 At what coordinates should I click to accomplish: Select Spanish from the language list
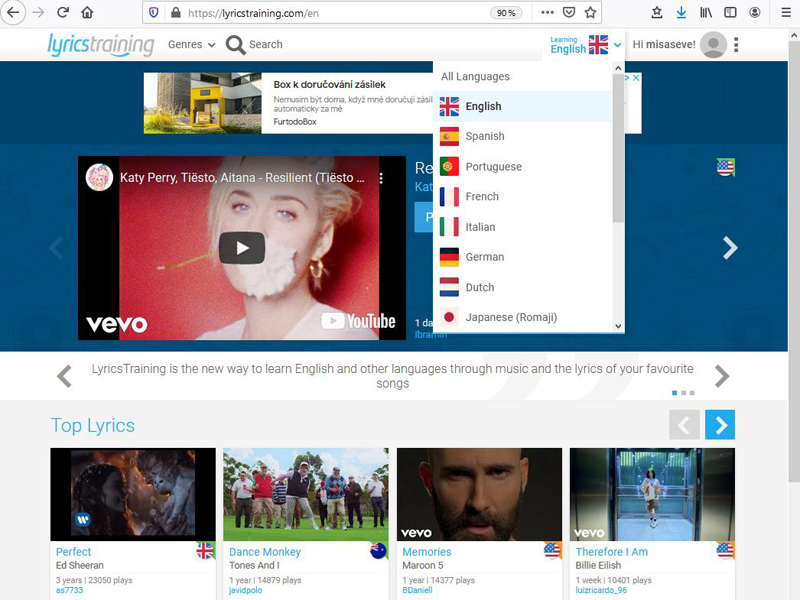(x=485, y=137)
